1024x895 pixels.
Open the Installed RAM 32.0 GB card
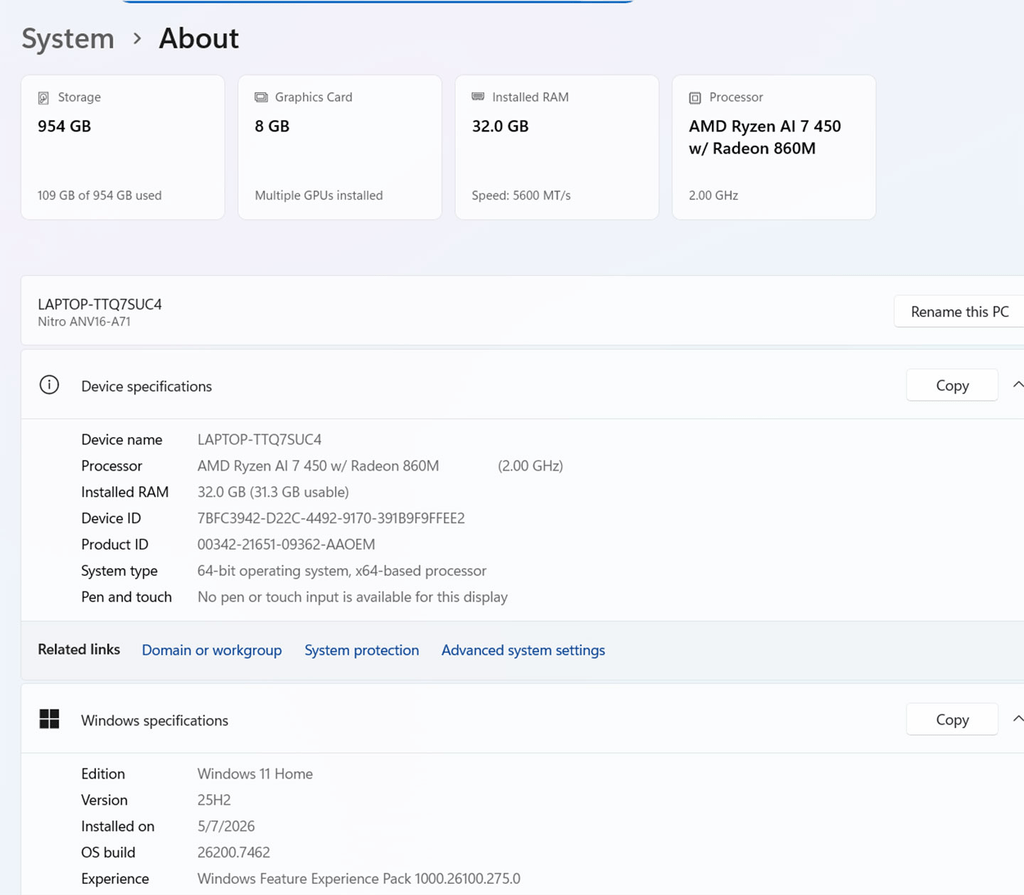click(557, 147)
